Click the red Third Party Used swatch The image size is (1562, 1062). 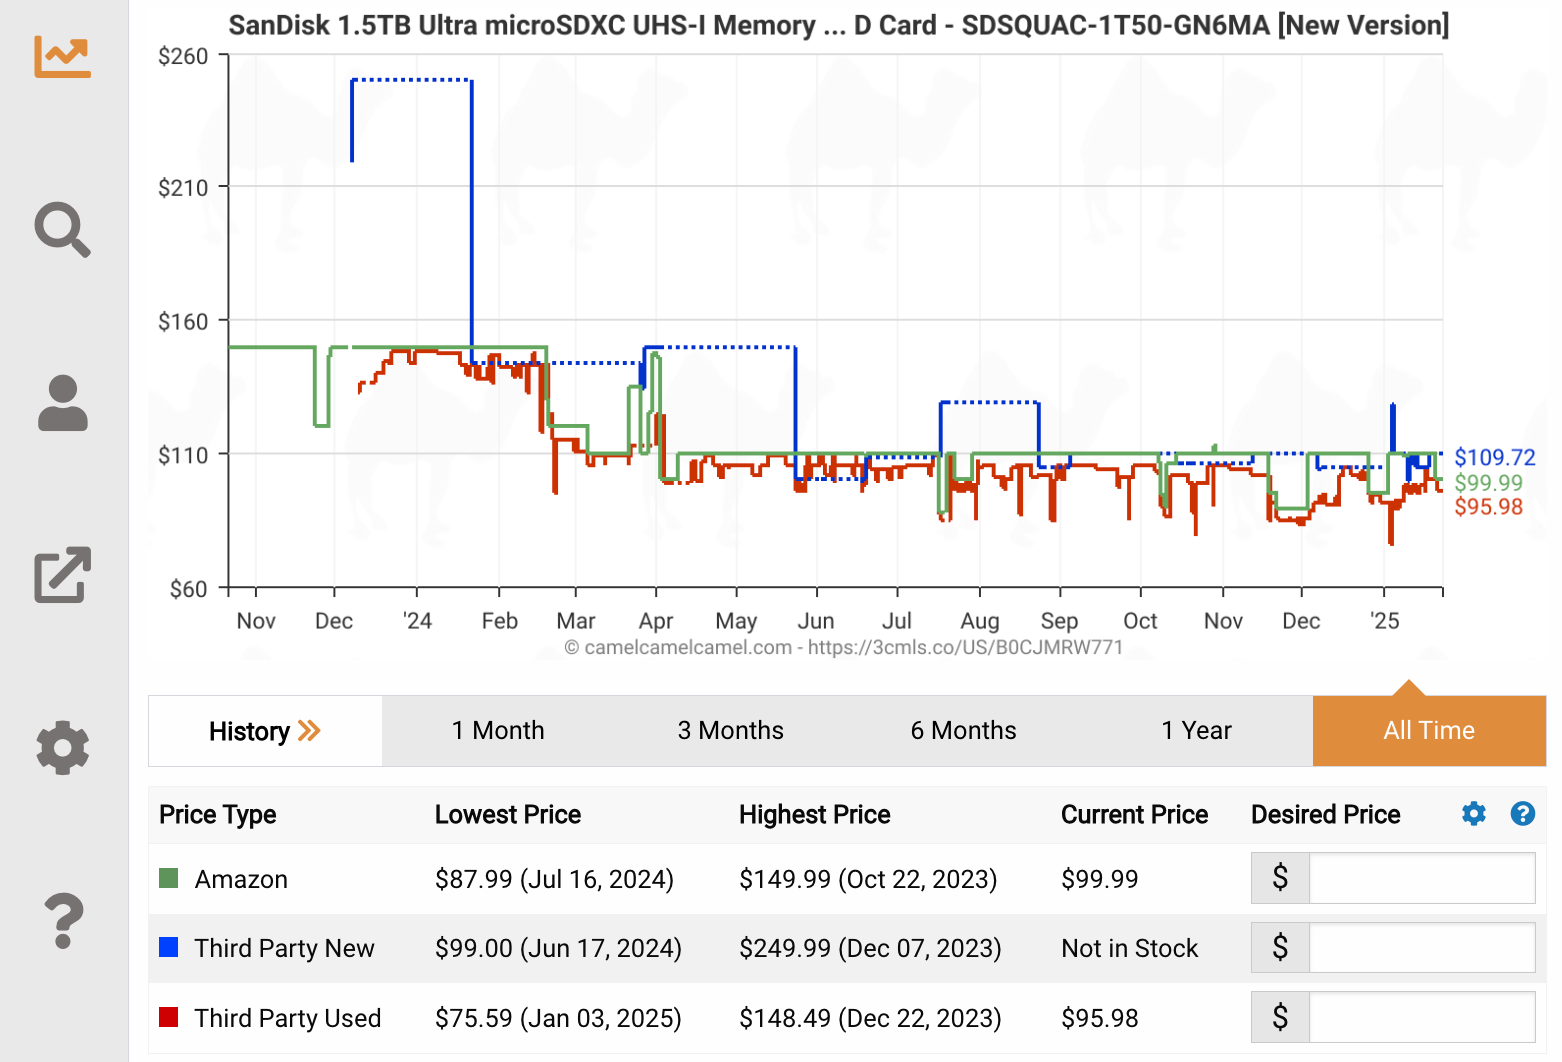[x=169, y=1017]
